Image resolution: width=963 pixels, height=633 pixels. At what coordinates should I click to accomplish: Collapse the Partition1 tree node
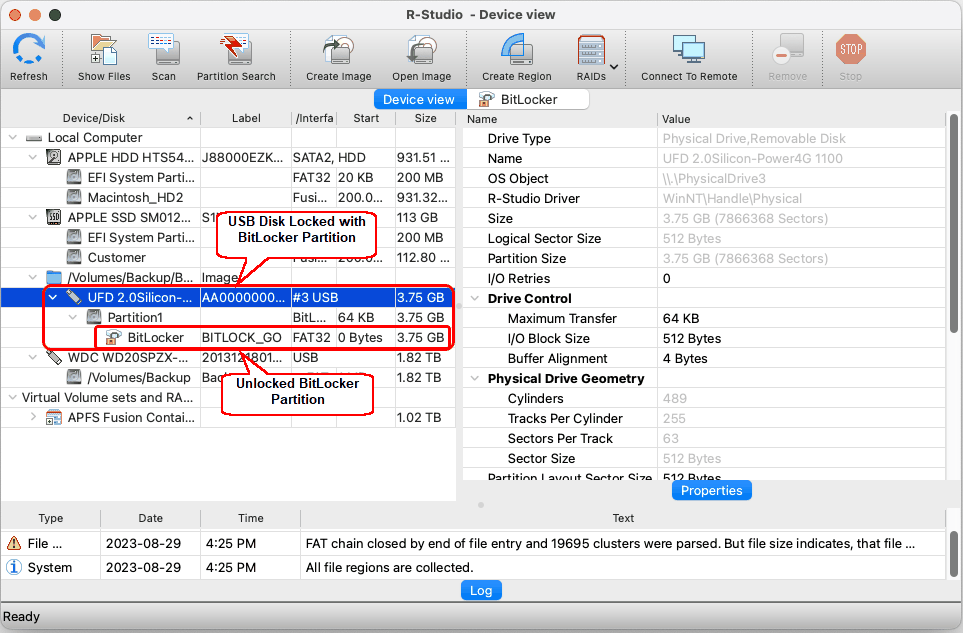click(73, 317)
